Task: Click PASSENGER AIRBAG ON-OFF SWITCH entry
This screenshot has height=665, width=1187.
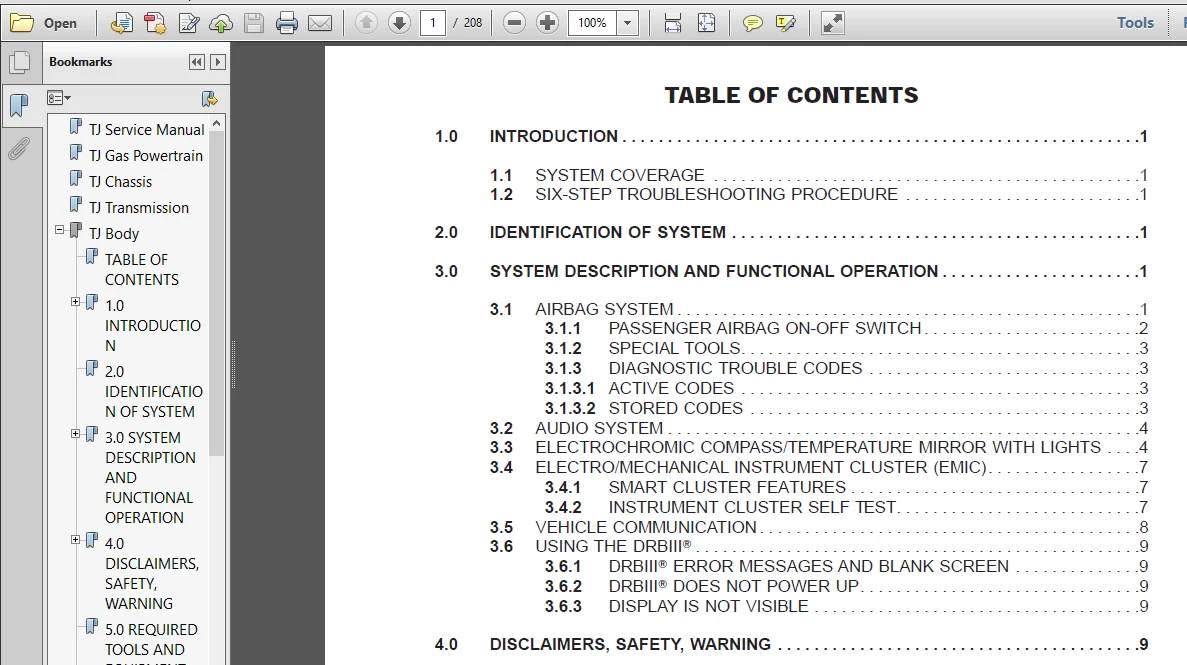Action: [846, 329]
